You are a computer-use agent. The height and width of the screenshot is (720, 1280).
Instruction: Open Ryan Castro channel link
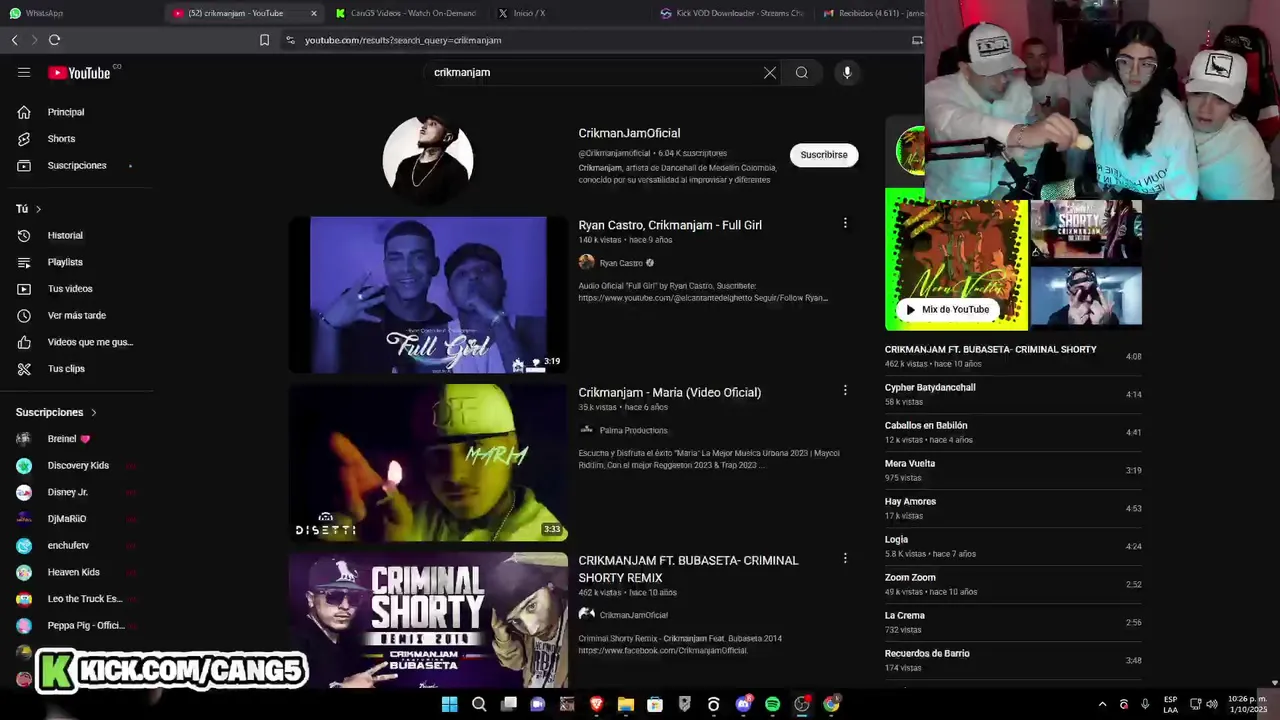coord(621,263)
